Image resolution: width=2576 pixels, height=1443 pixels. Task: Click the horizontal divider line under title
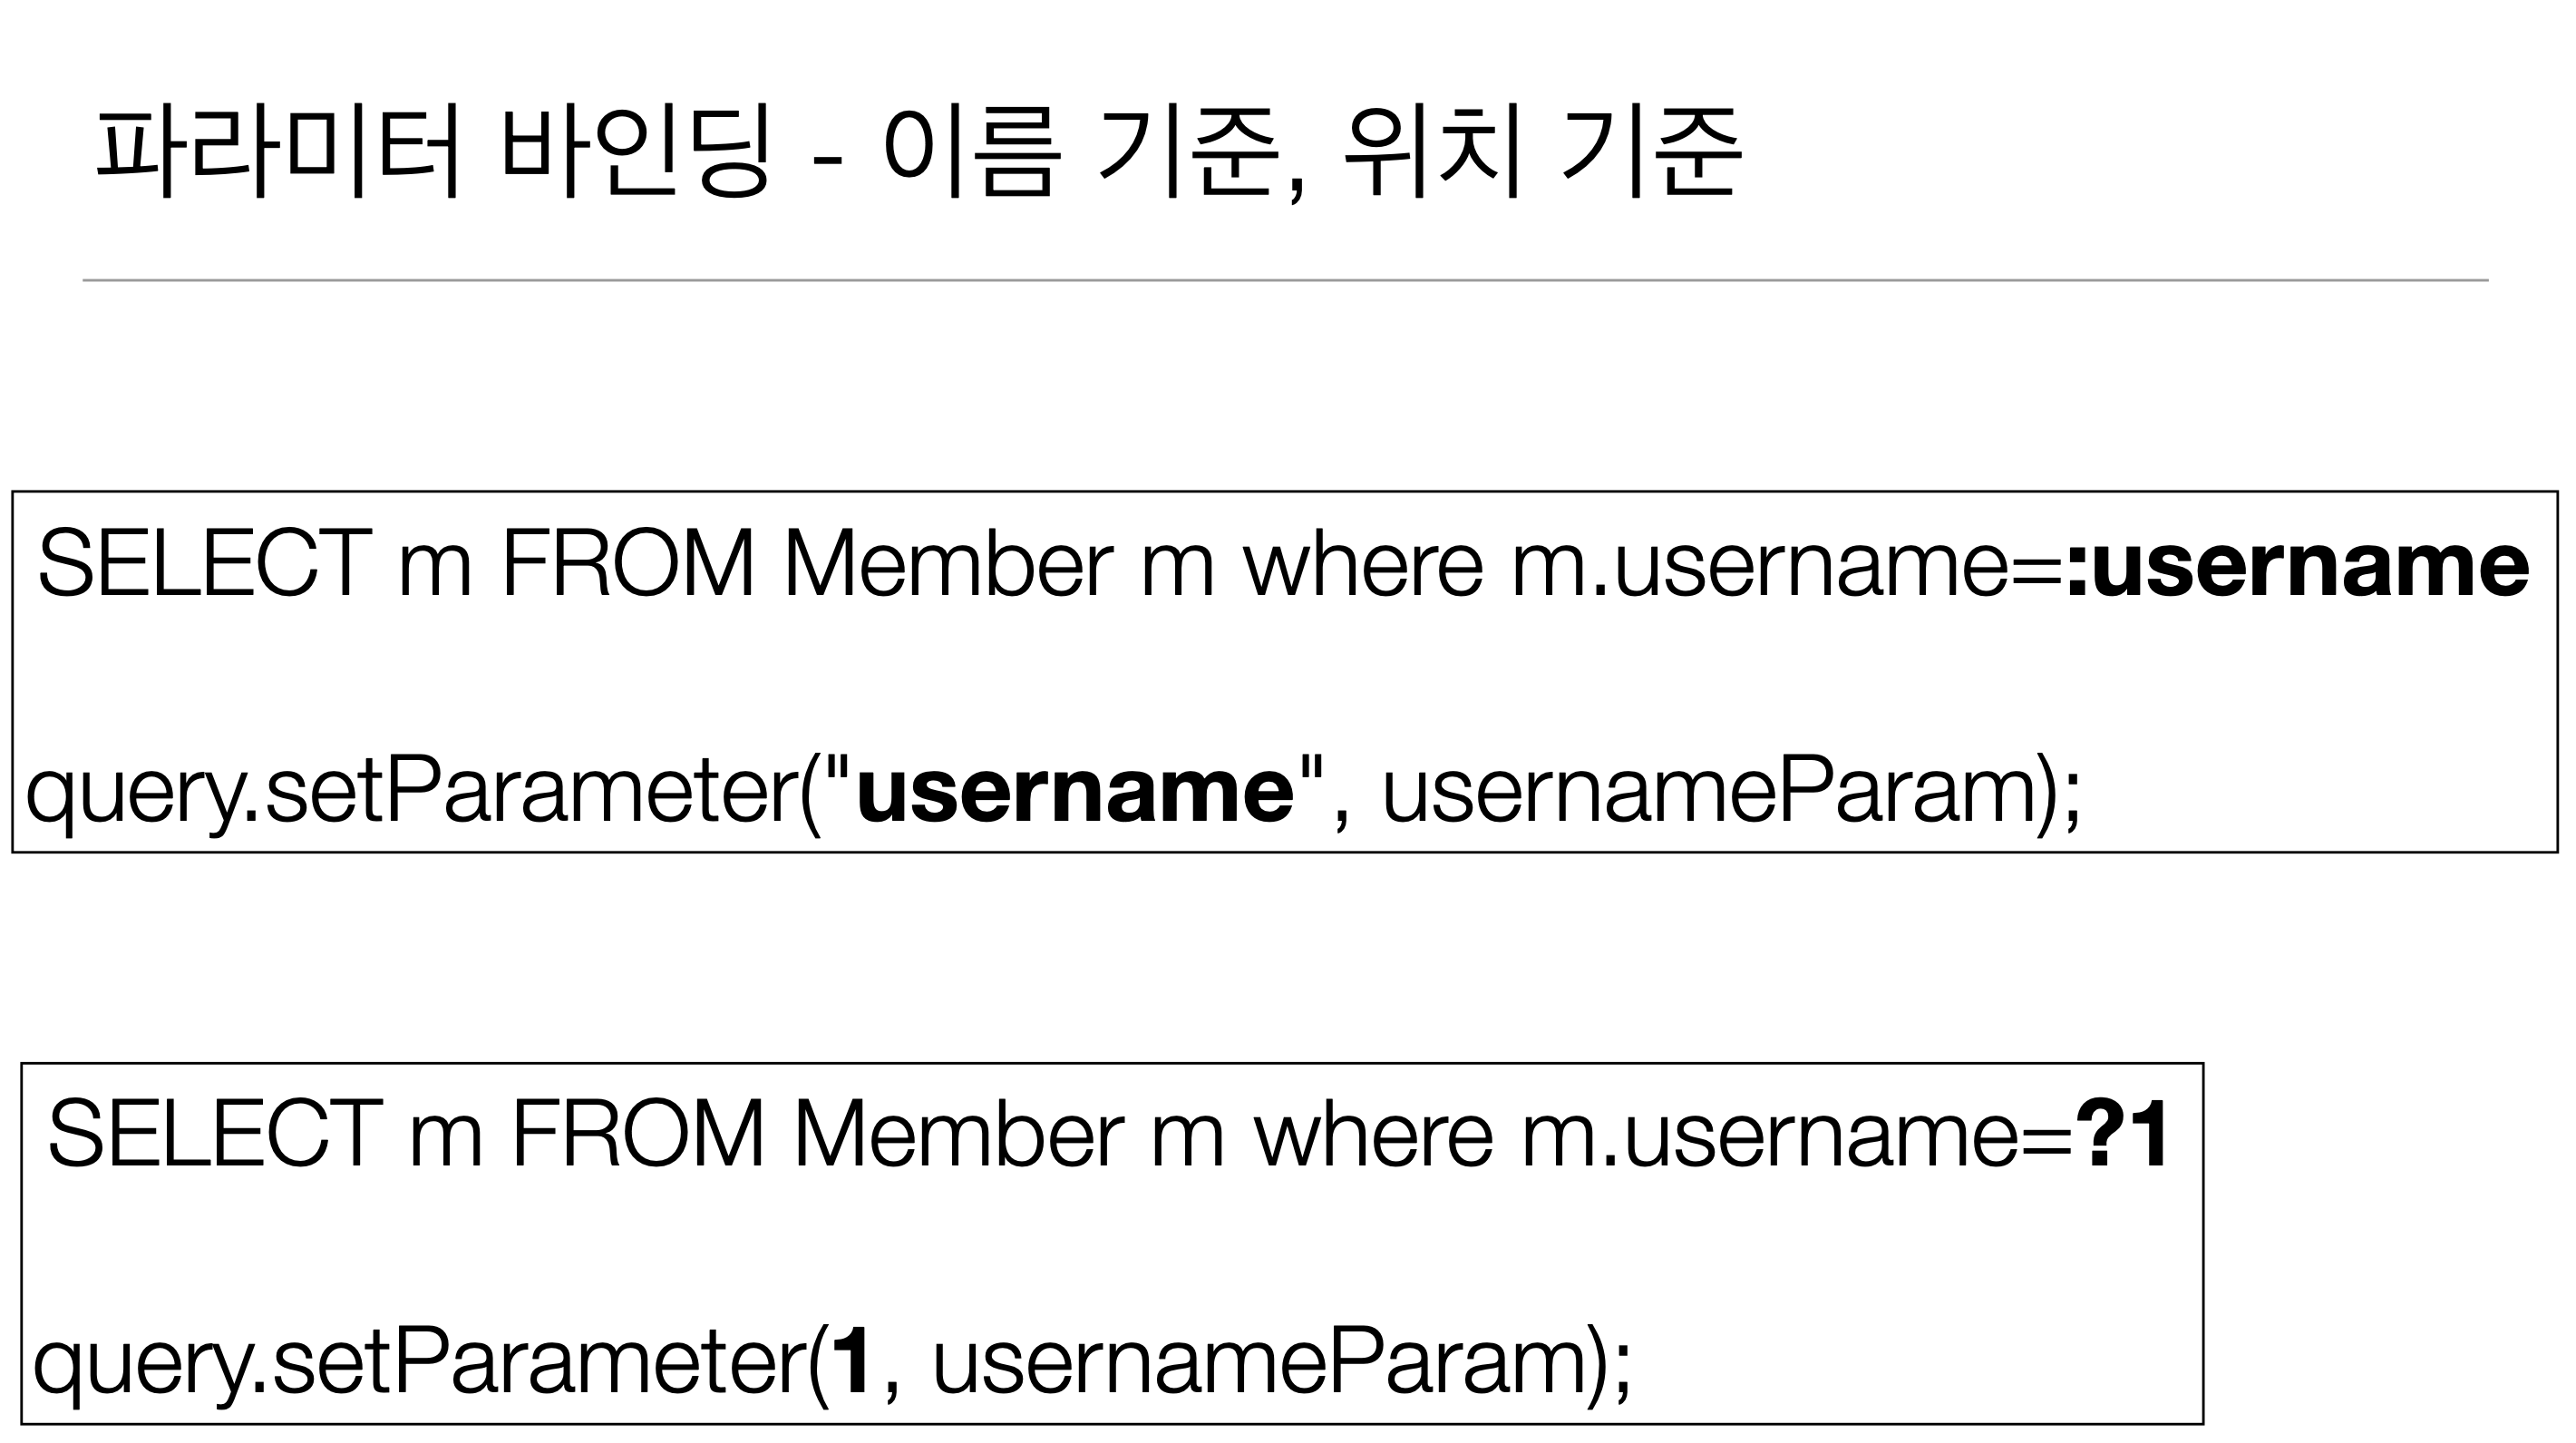[x=1285, y=281]
